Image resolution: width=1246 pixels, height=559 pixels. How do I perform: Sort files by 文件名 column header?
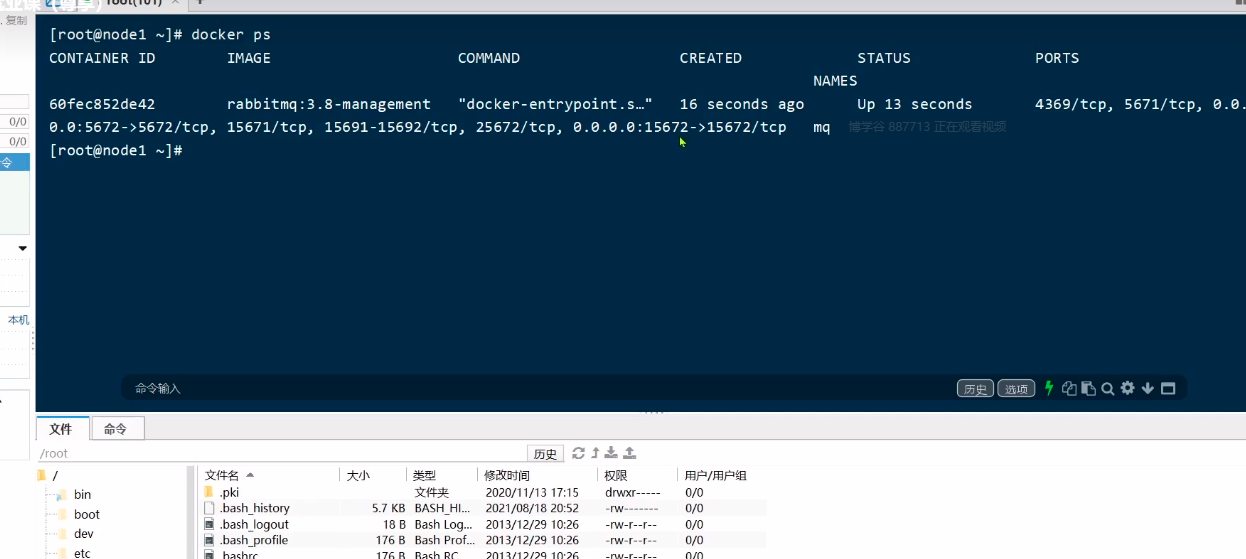(x=223, y=475)
